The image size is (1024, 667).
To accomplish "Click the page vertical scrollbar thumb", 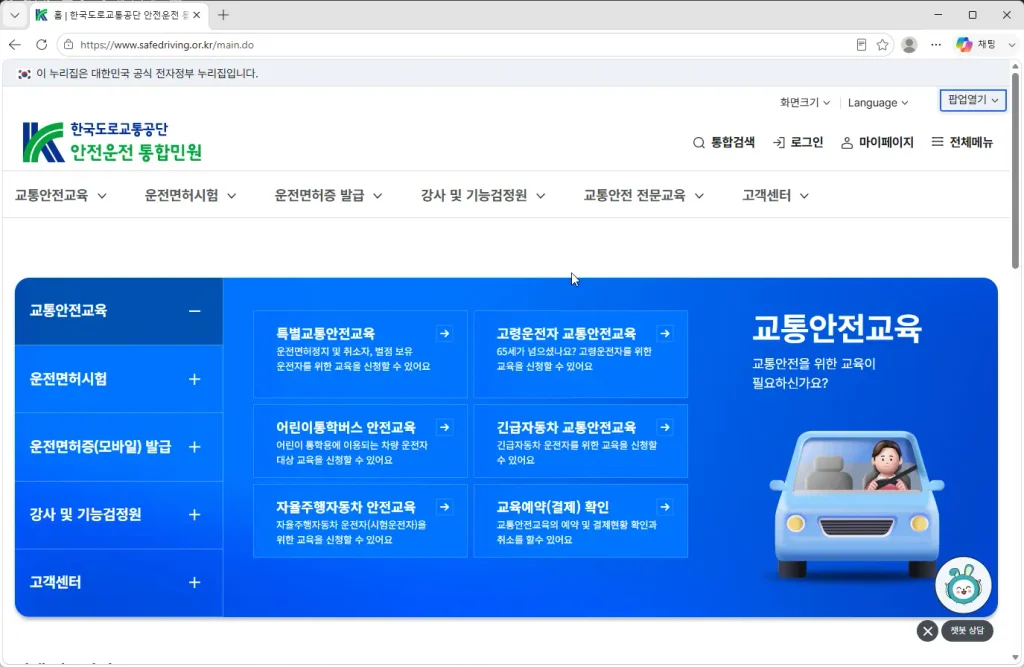I will [1015, 170].
